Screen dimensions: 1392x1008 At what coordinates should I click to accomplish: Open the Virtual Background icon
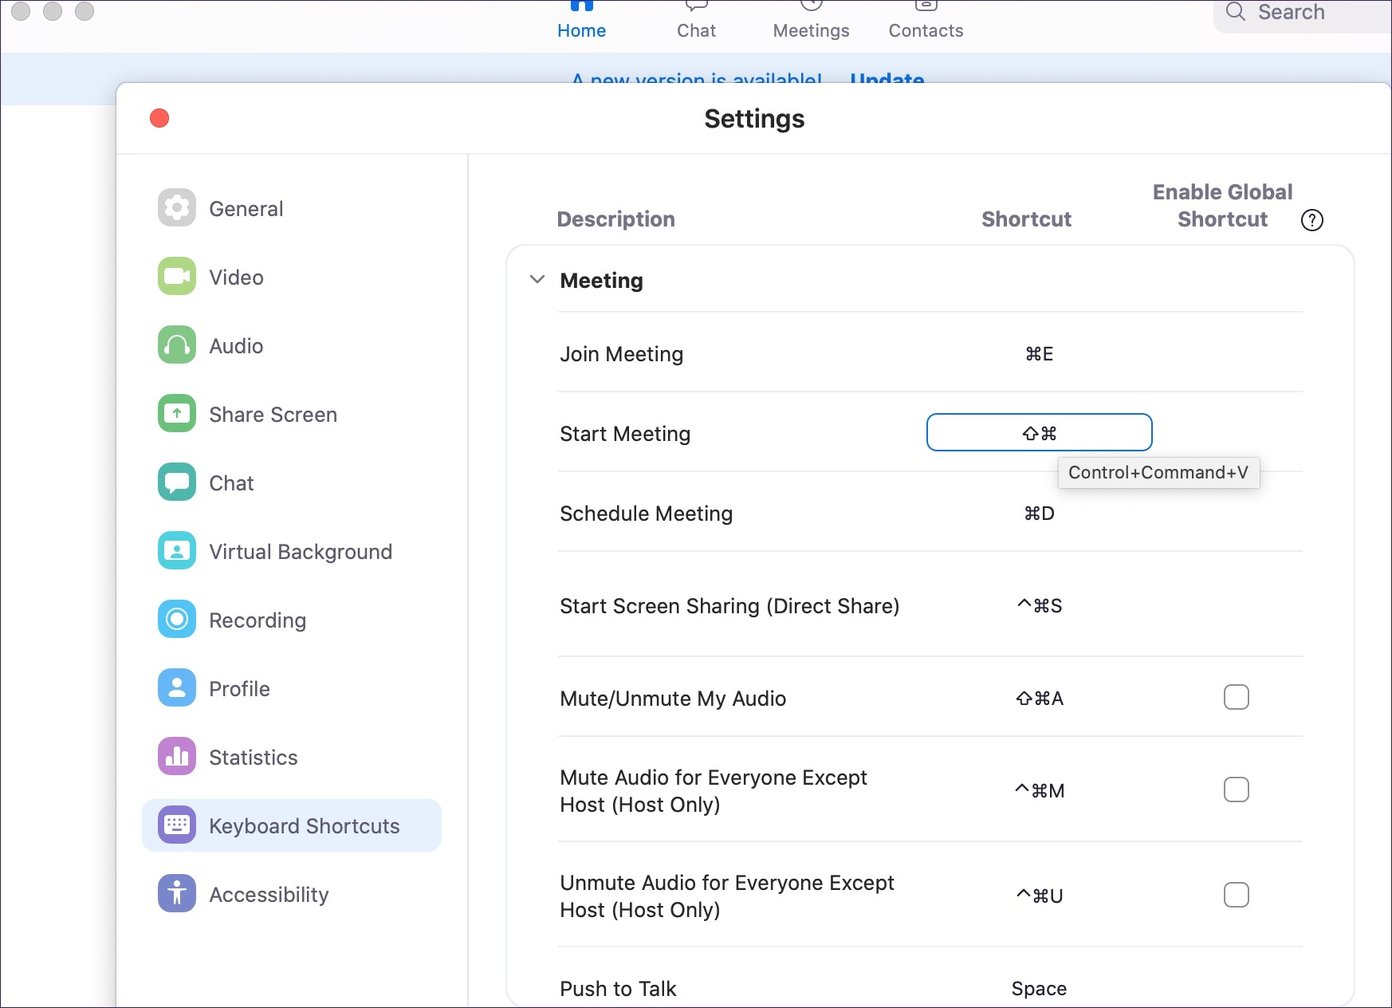(177, 551)
